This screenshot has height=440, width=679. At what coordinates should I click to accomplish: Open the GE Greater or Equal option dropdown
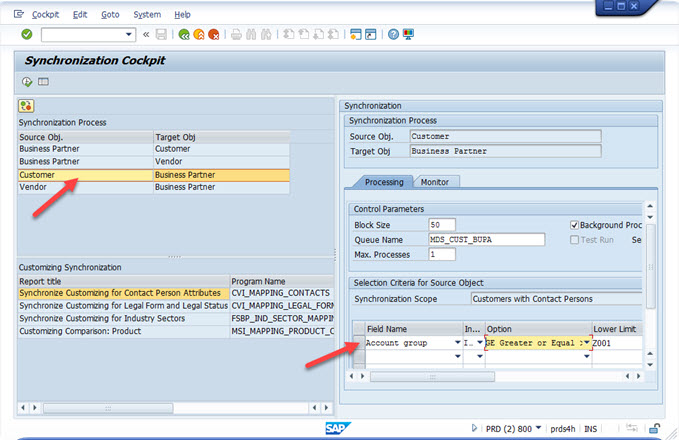[587, 343]
